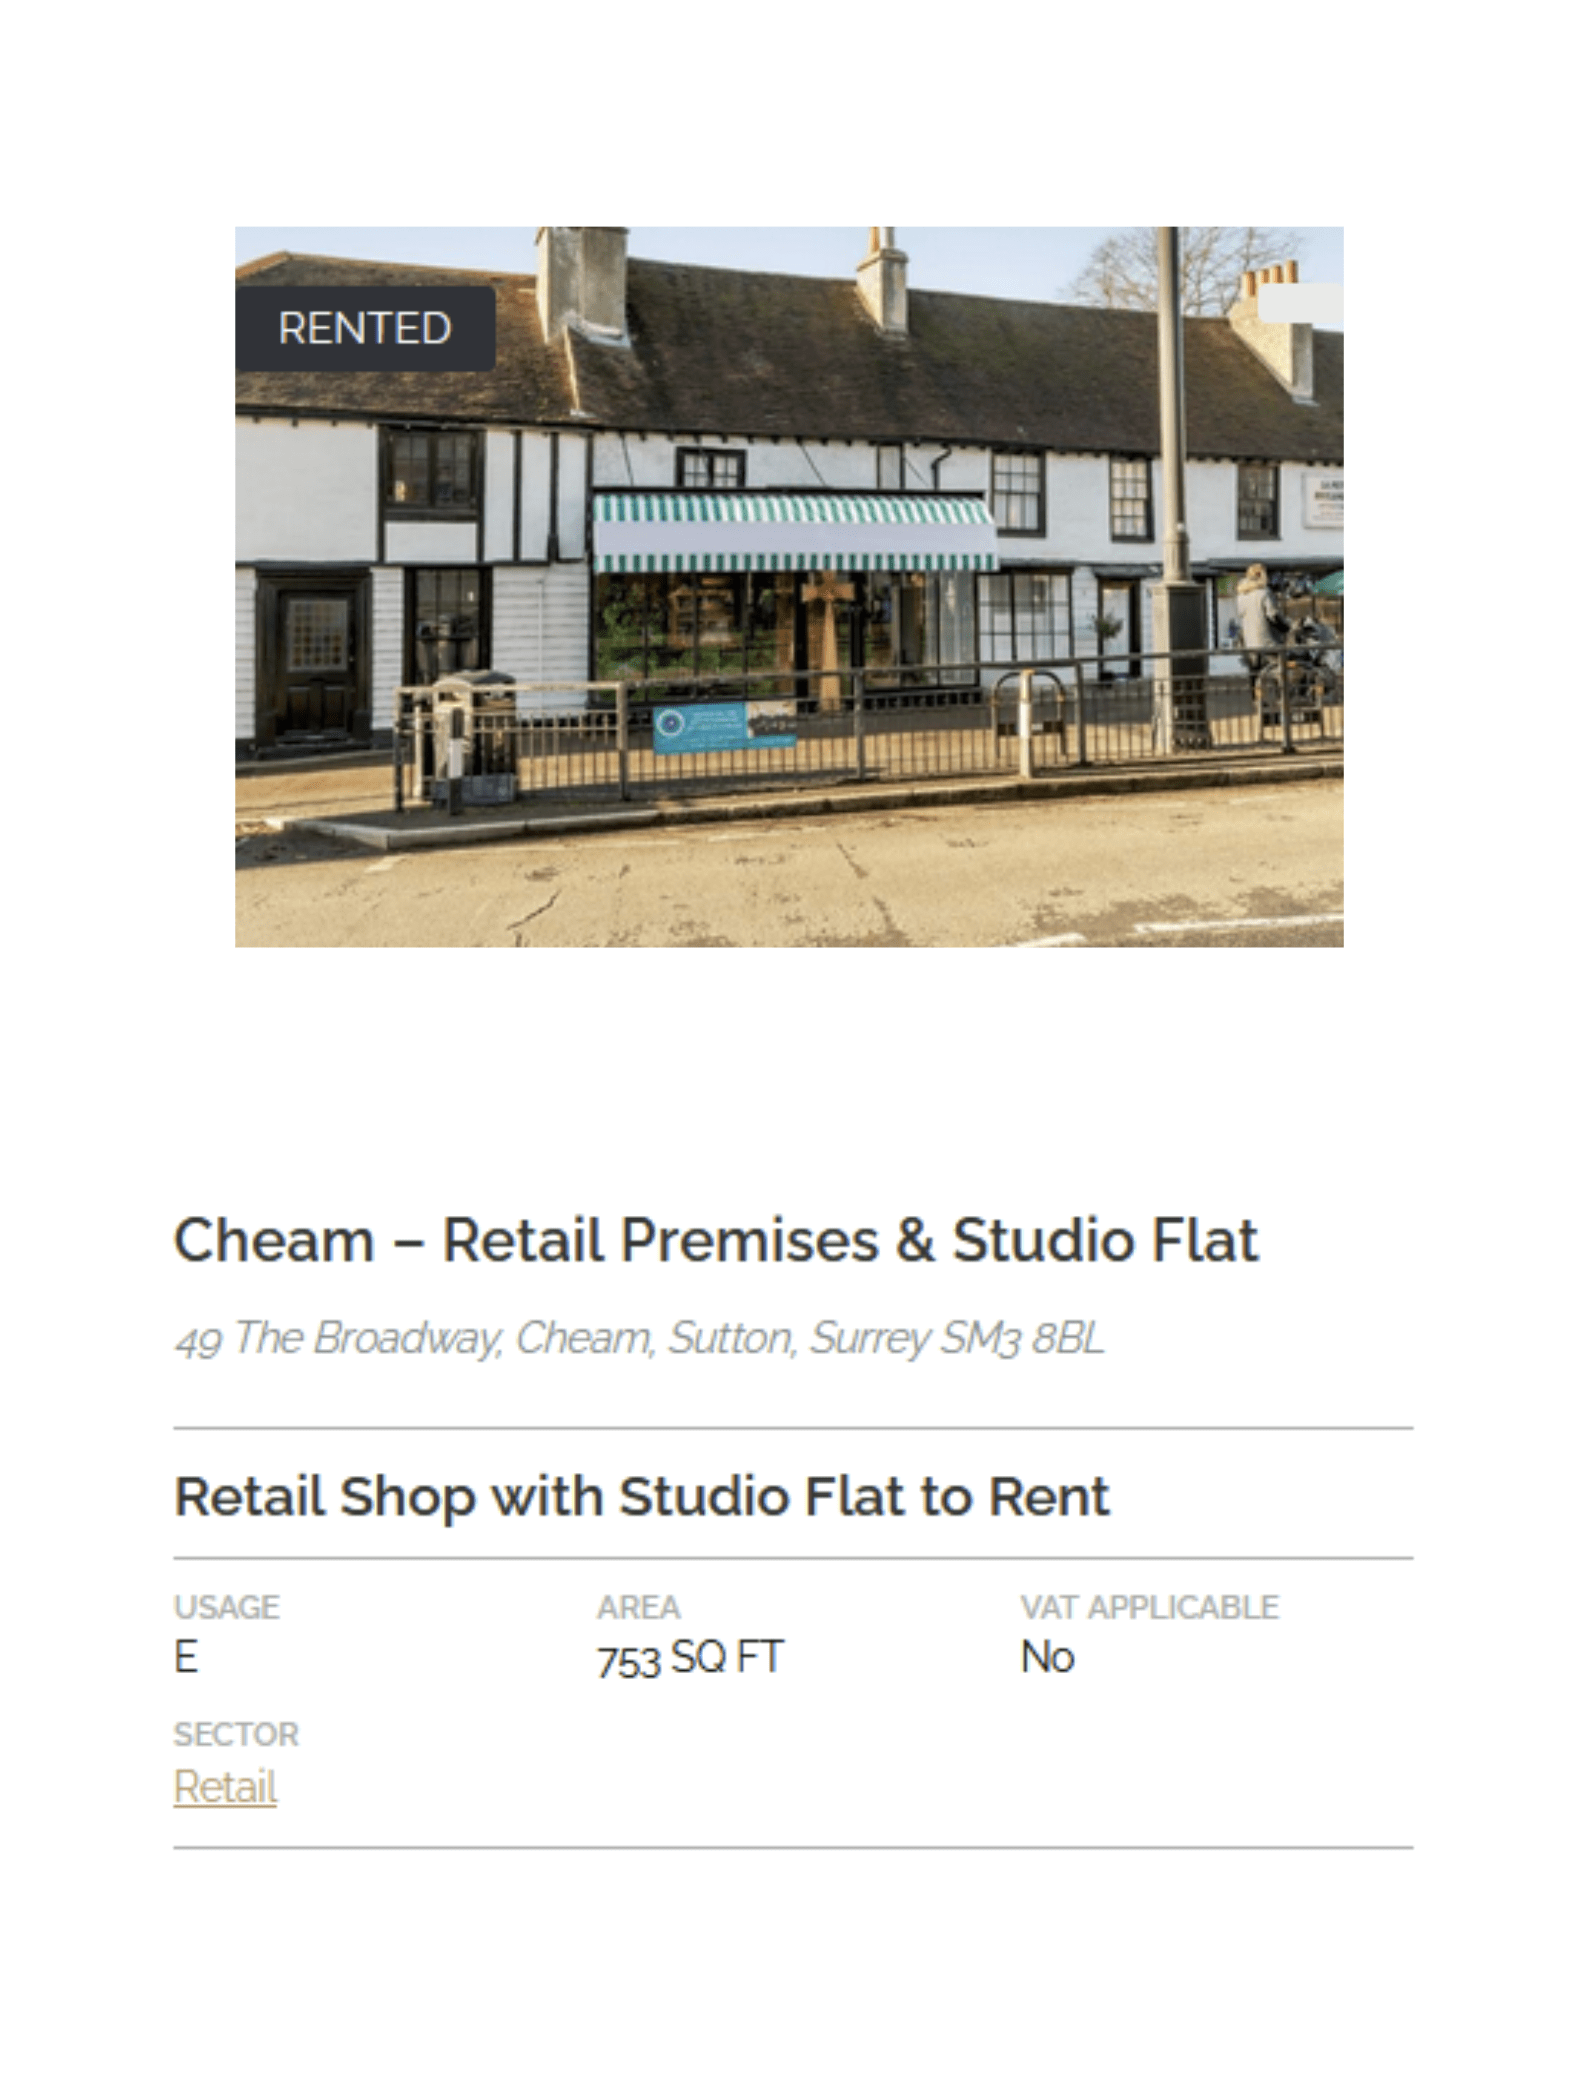Open the property photo thumbnail
Image resolution: width=1587 pixels, height=2079 pixels.
click(x=789, y=586)
